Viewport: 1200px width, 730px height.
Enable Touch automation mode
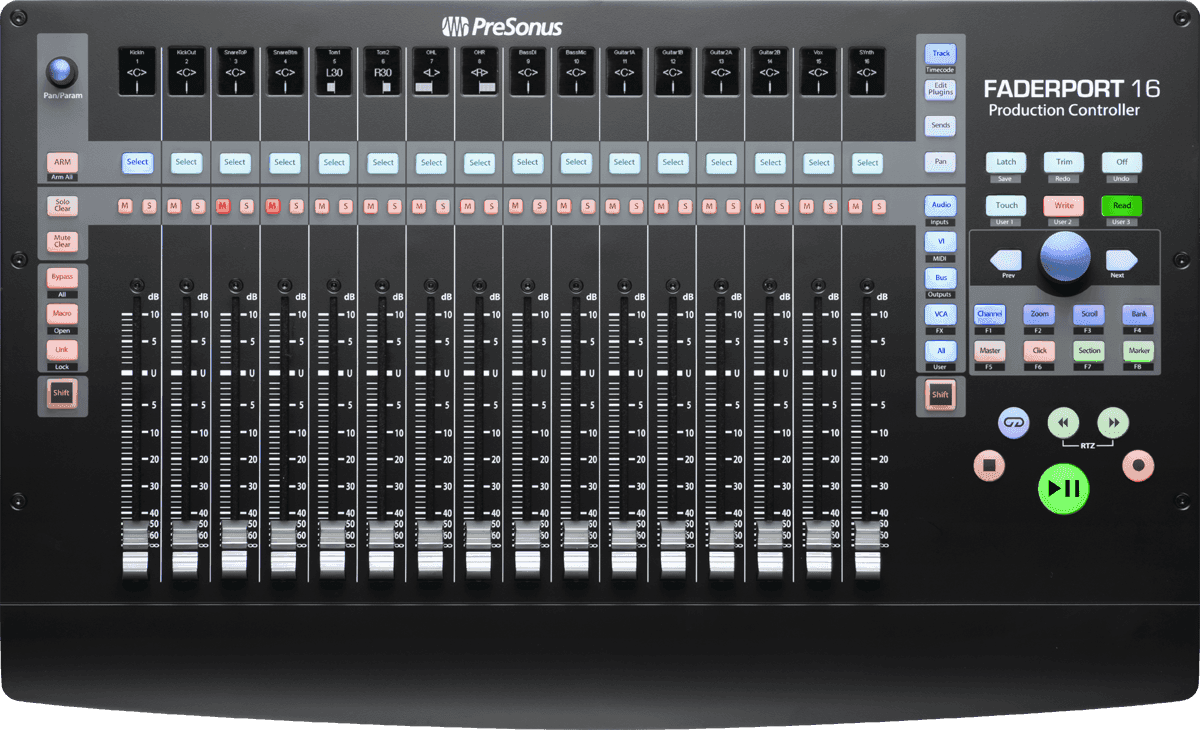pyautogui.click(x=1006, y=205)
